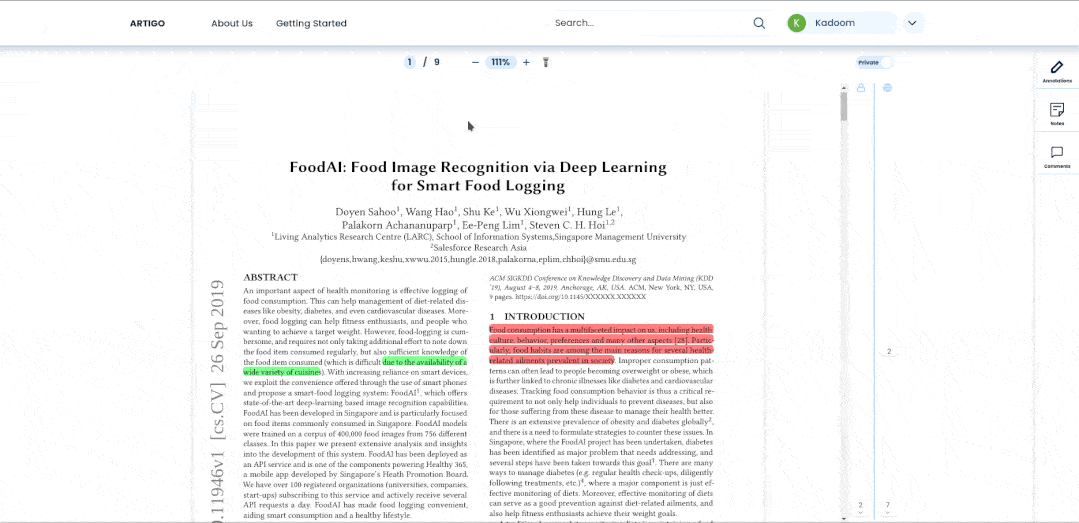The height and width of the screenshot is (523, 1079).
Task: Click the document scrollbar thumb
Action: 844,107
